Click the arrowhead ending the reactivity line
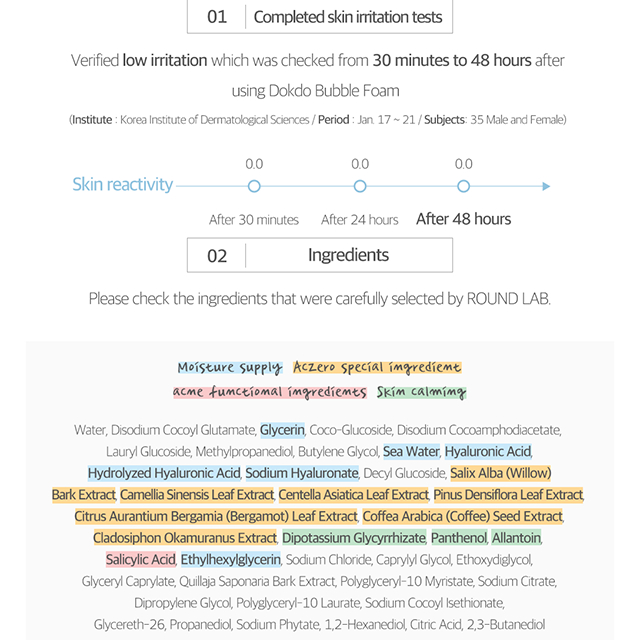 coord(546,187)
